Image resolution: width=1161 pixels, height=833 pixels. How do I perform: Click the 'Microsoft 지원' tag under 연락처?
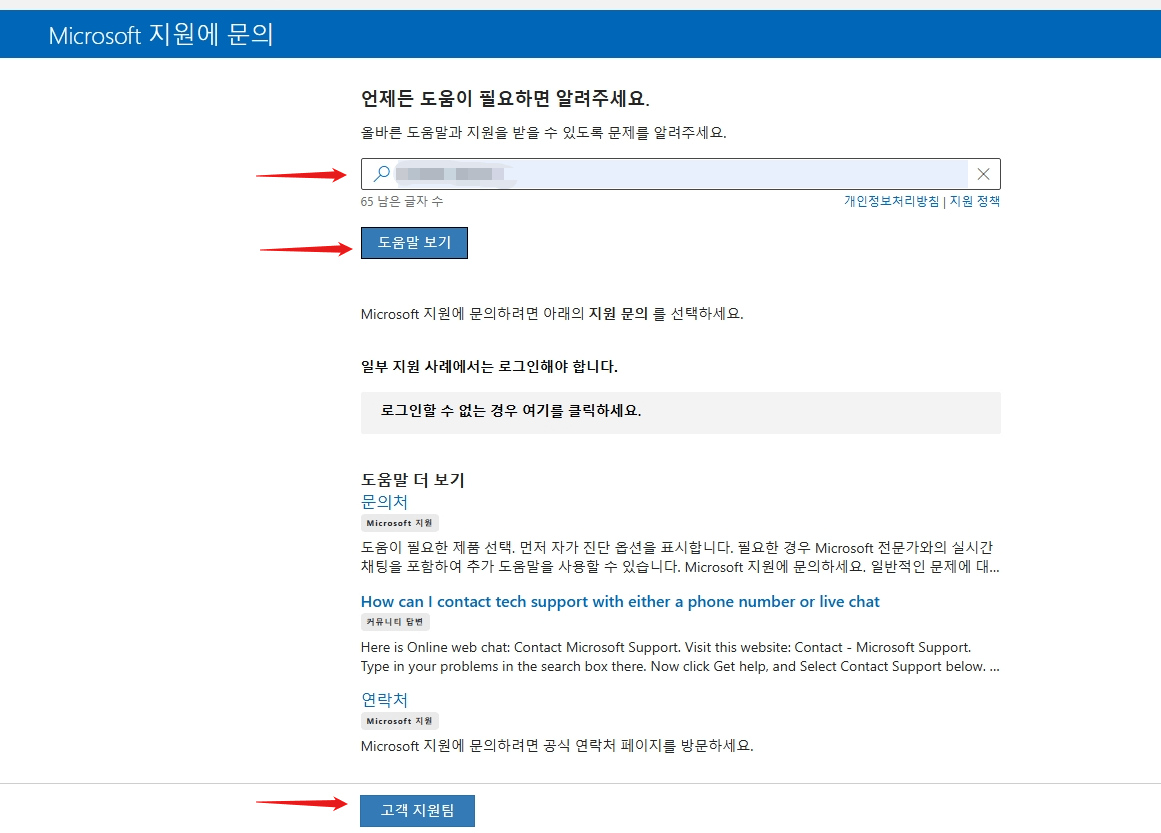click(x=400, y=720)
